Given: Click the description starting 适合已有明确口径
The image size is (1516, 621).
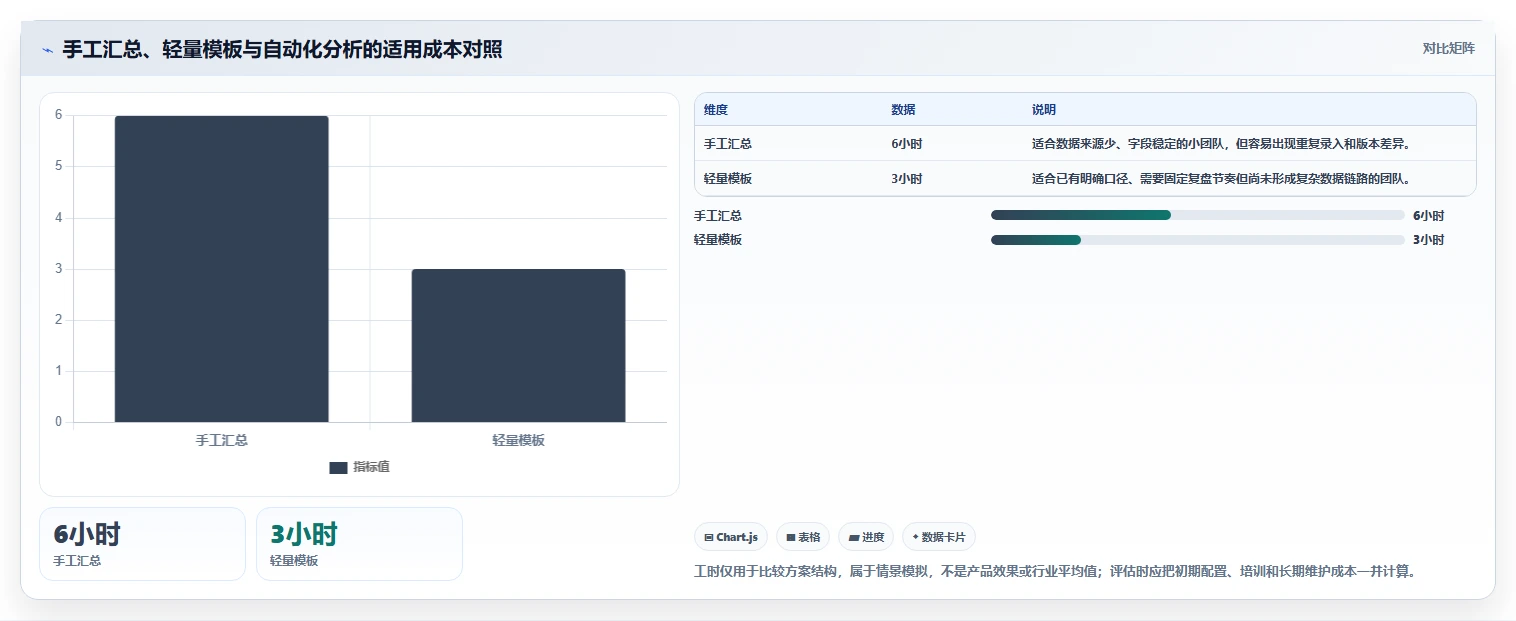Looking at the screenshot, I should click(x=1221, y=179).
